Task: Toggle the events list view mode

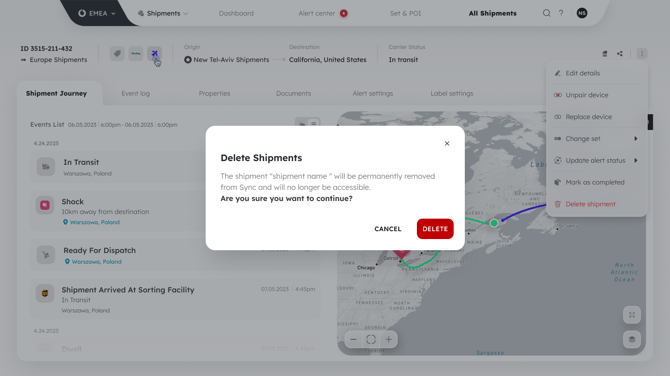Action: (308, 123)
